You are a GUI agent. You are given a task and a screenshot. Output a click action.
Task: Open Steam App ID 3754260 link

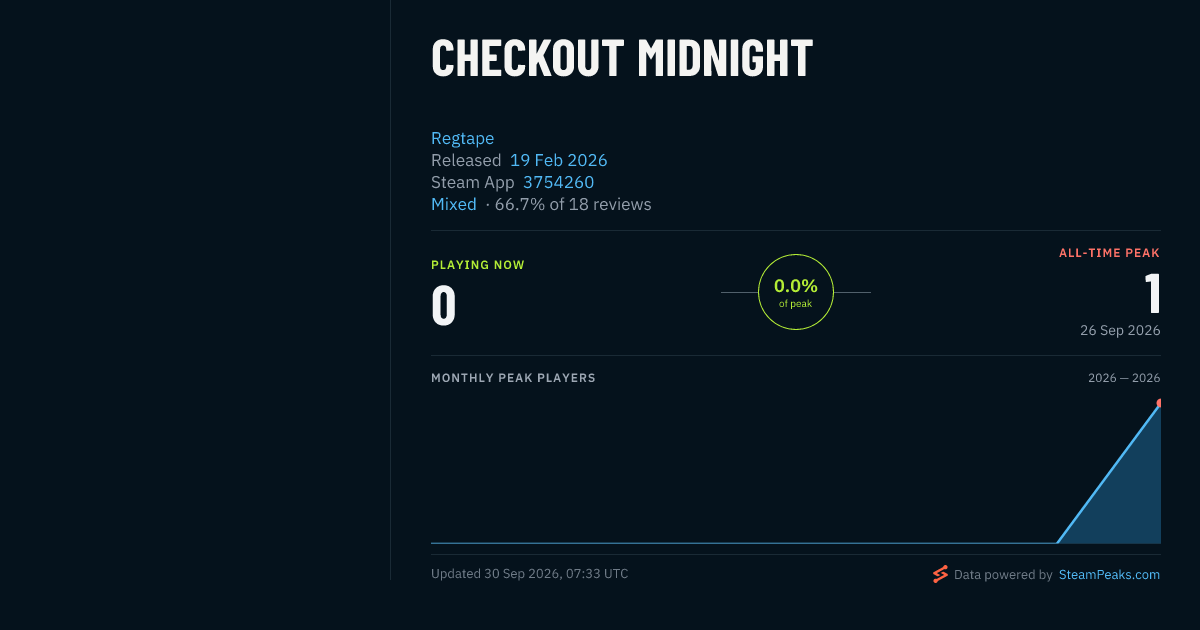point(558,182)
